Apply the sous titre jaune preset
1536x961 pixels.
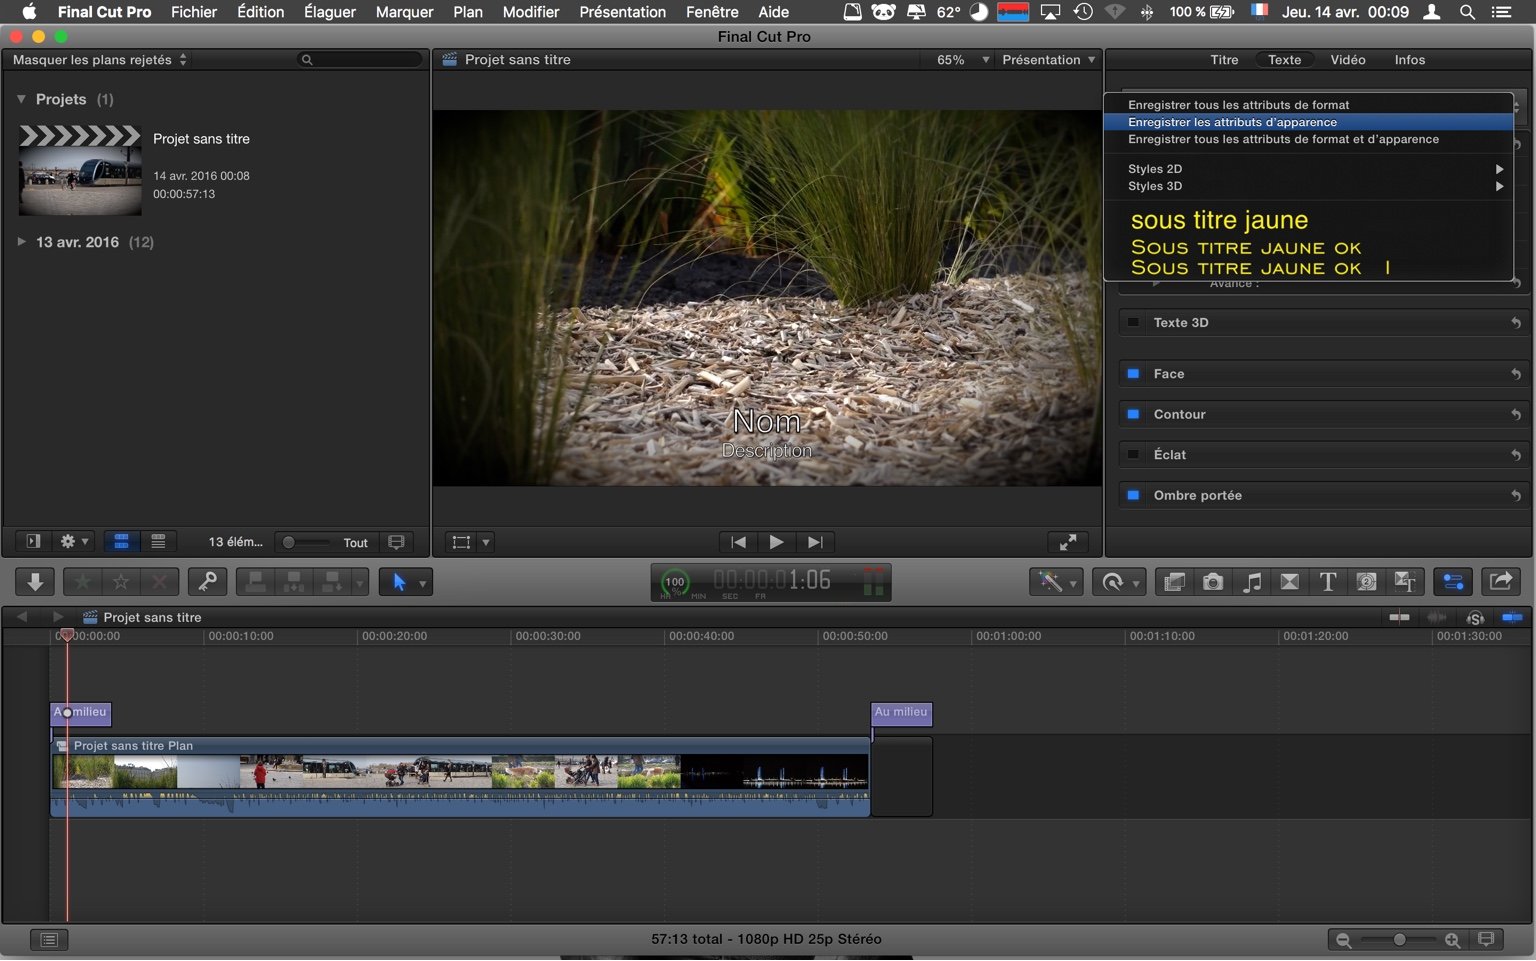coord(1219,220)
